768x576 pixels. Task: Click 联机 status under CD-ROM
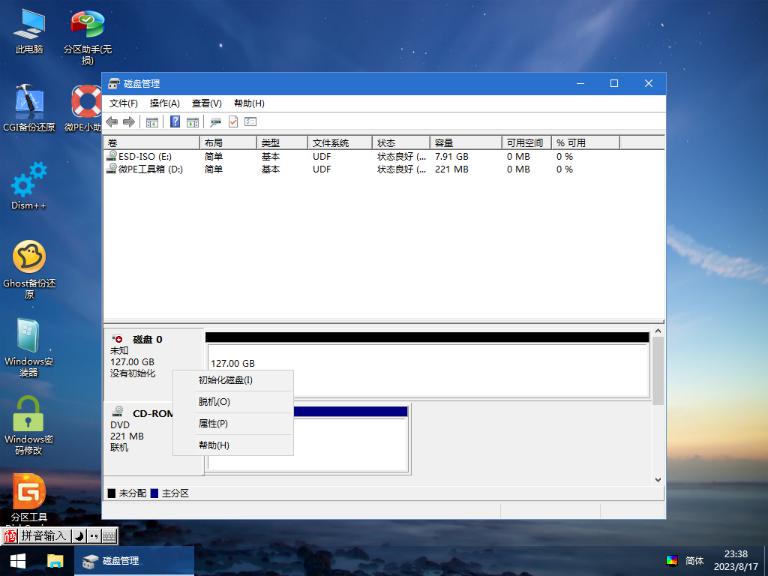pyautogui.click(x=119, y=447)
